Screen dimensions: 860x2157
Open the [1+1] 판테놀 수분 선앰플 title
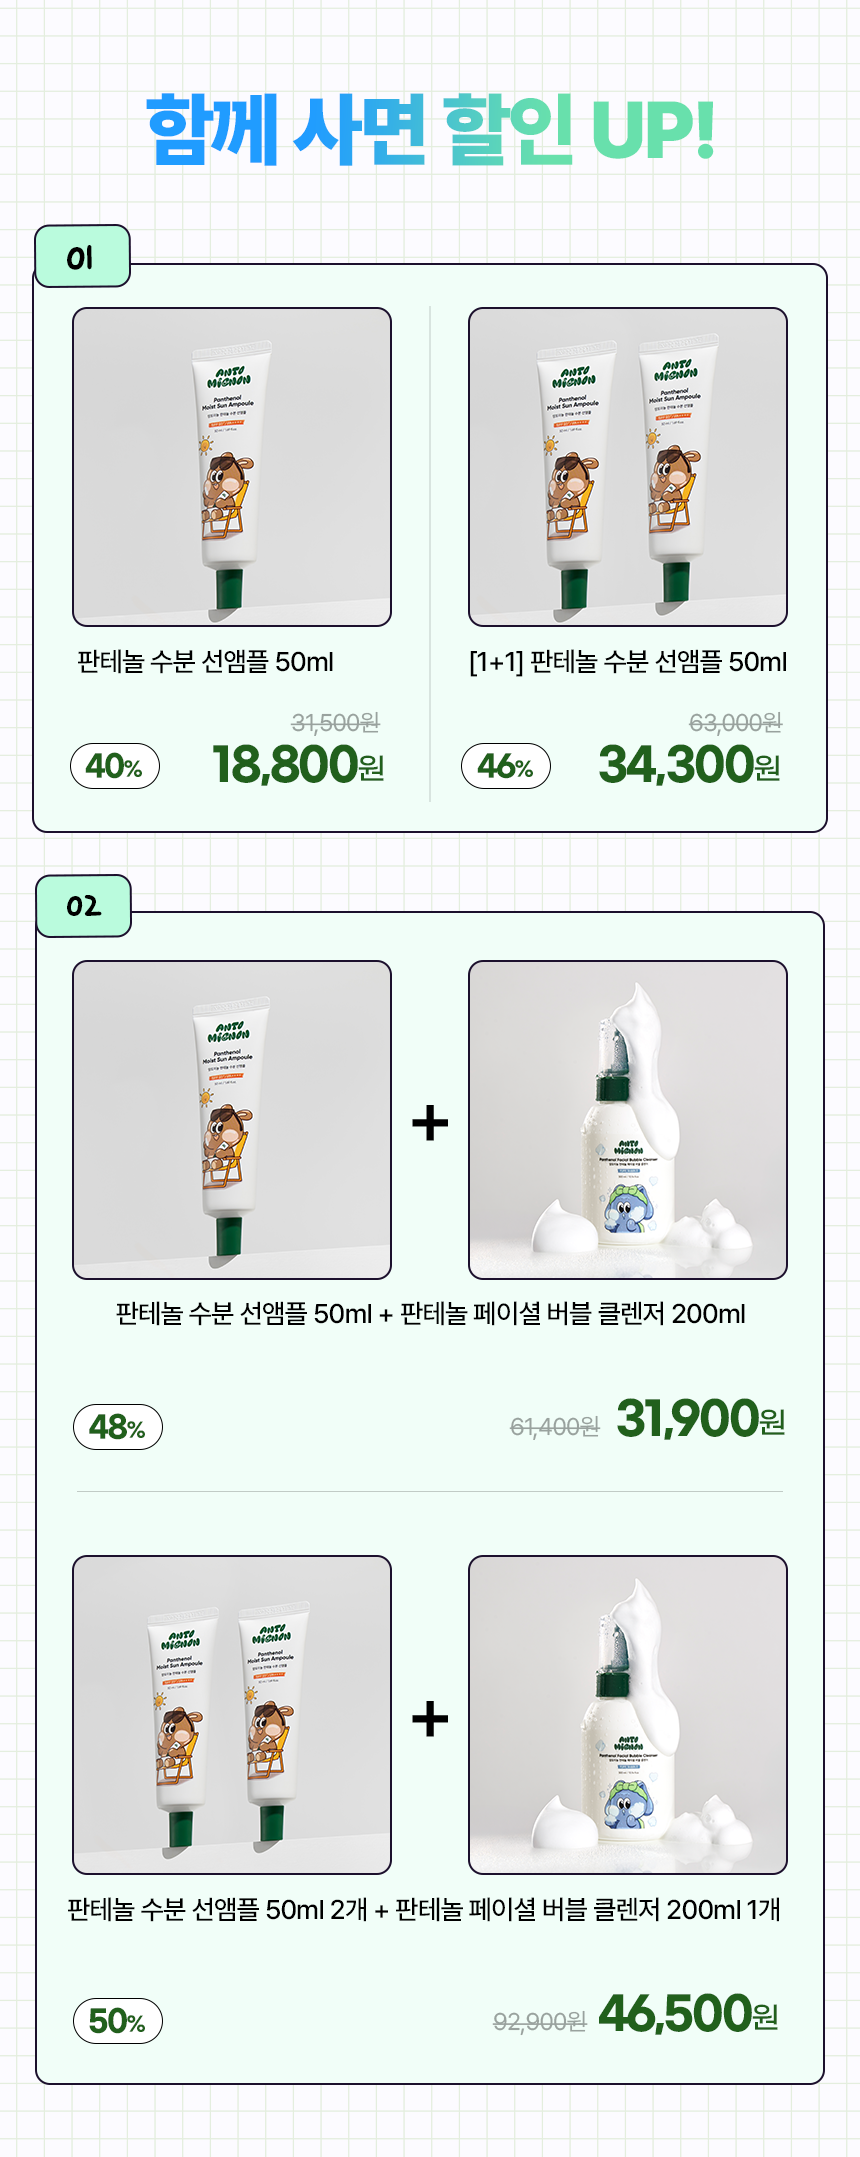(628, 662)
